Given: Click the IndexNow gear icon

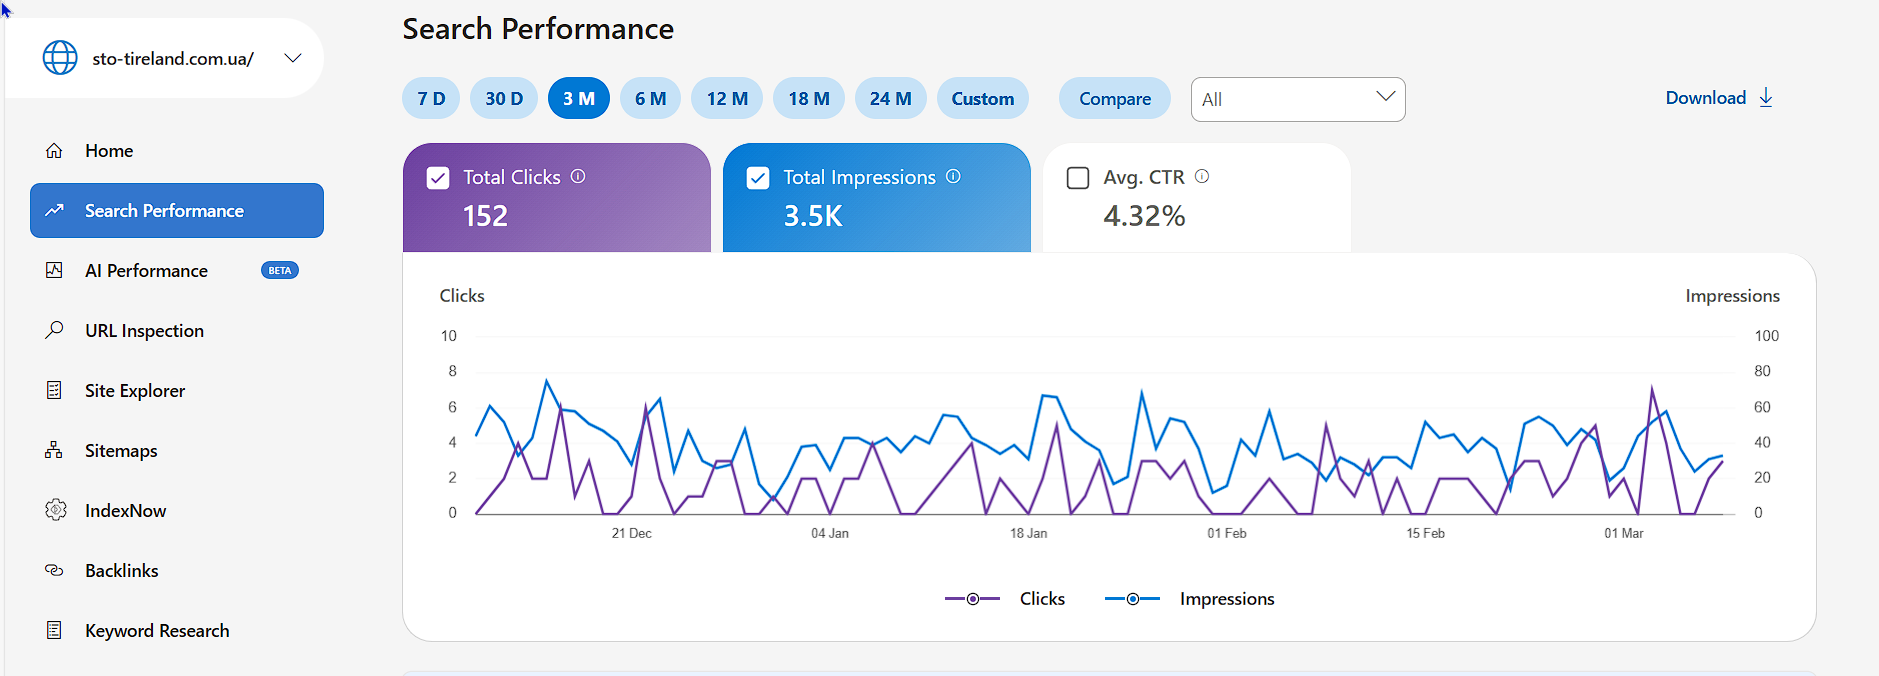Looking at the screenshot, I should [x=55, y=510].
